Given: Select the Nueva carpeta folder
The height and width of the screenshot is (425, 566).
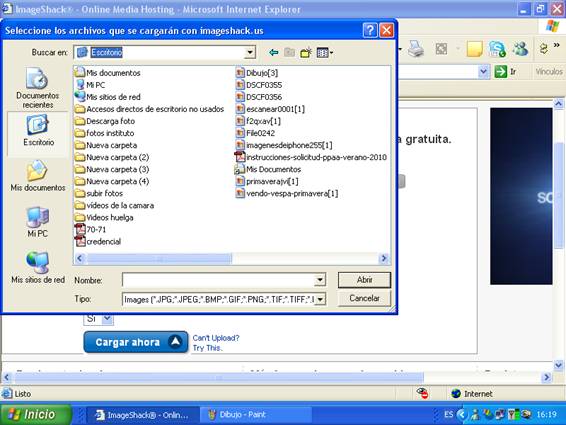Looking at the screenshot, I should (x=106, y=145).
